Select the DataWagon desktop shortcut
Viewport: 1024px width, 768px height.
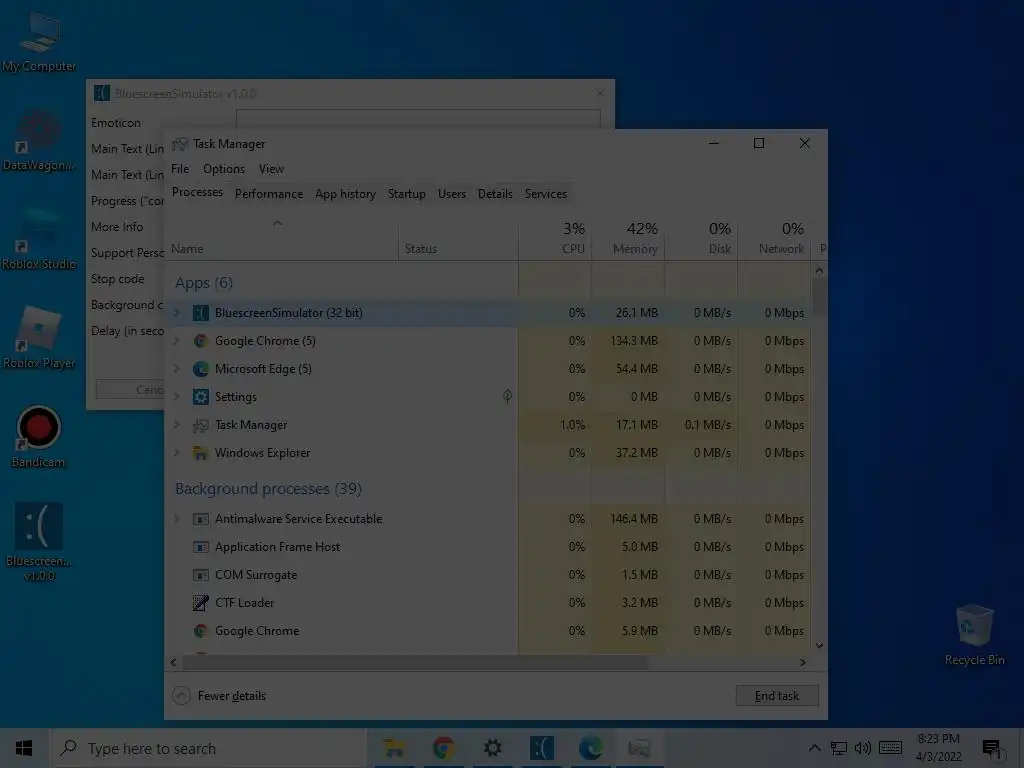[39, 140]
